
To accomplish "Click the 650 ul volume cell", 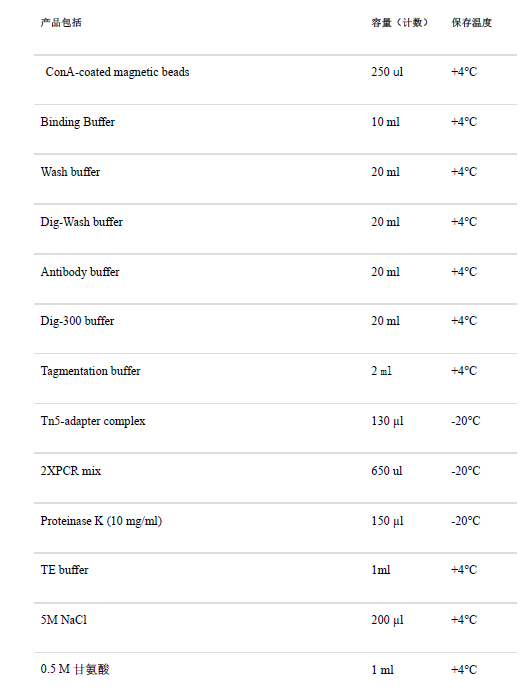I will [387, 471].
